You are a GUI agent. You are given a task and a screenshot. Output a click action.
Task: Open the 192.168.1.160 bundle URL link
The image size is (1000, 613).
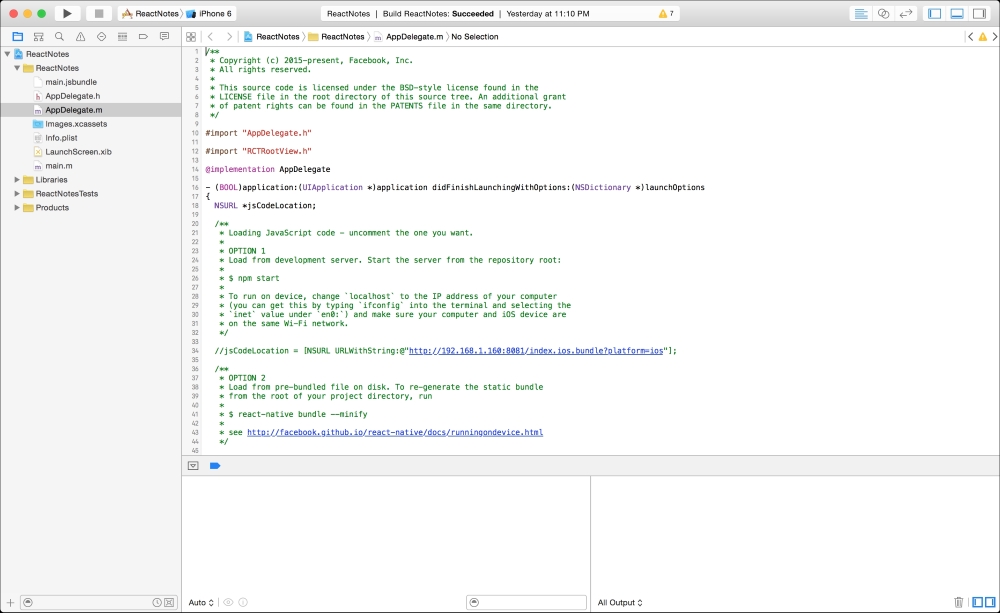pos(536,351)
